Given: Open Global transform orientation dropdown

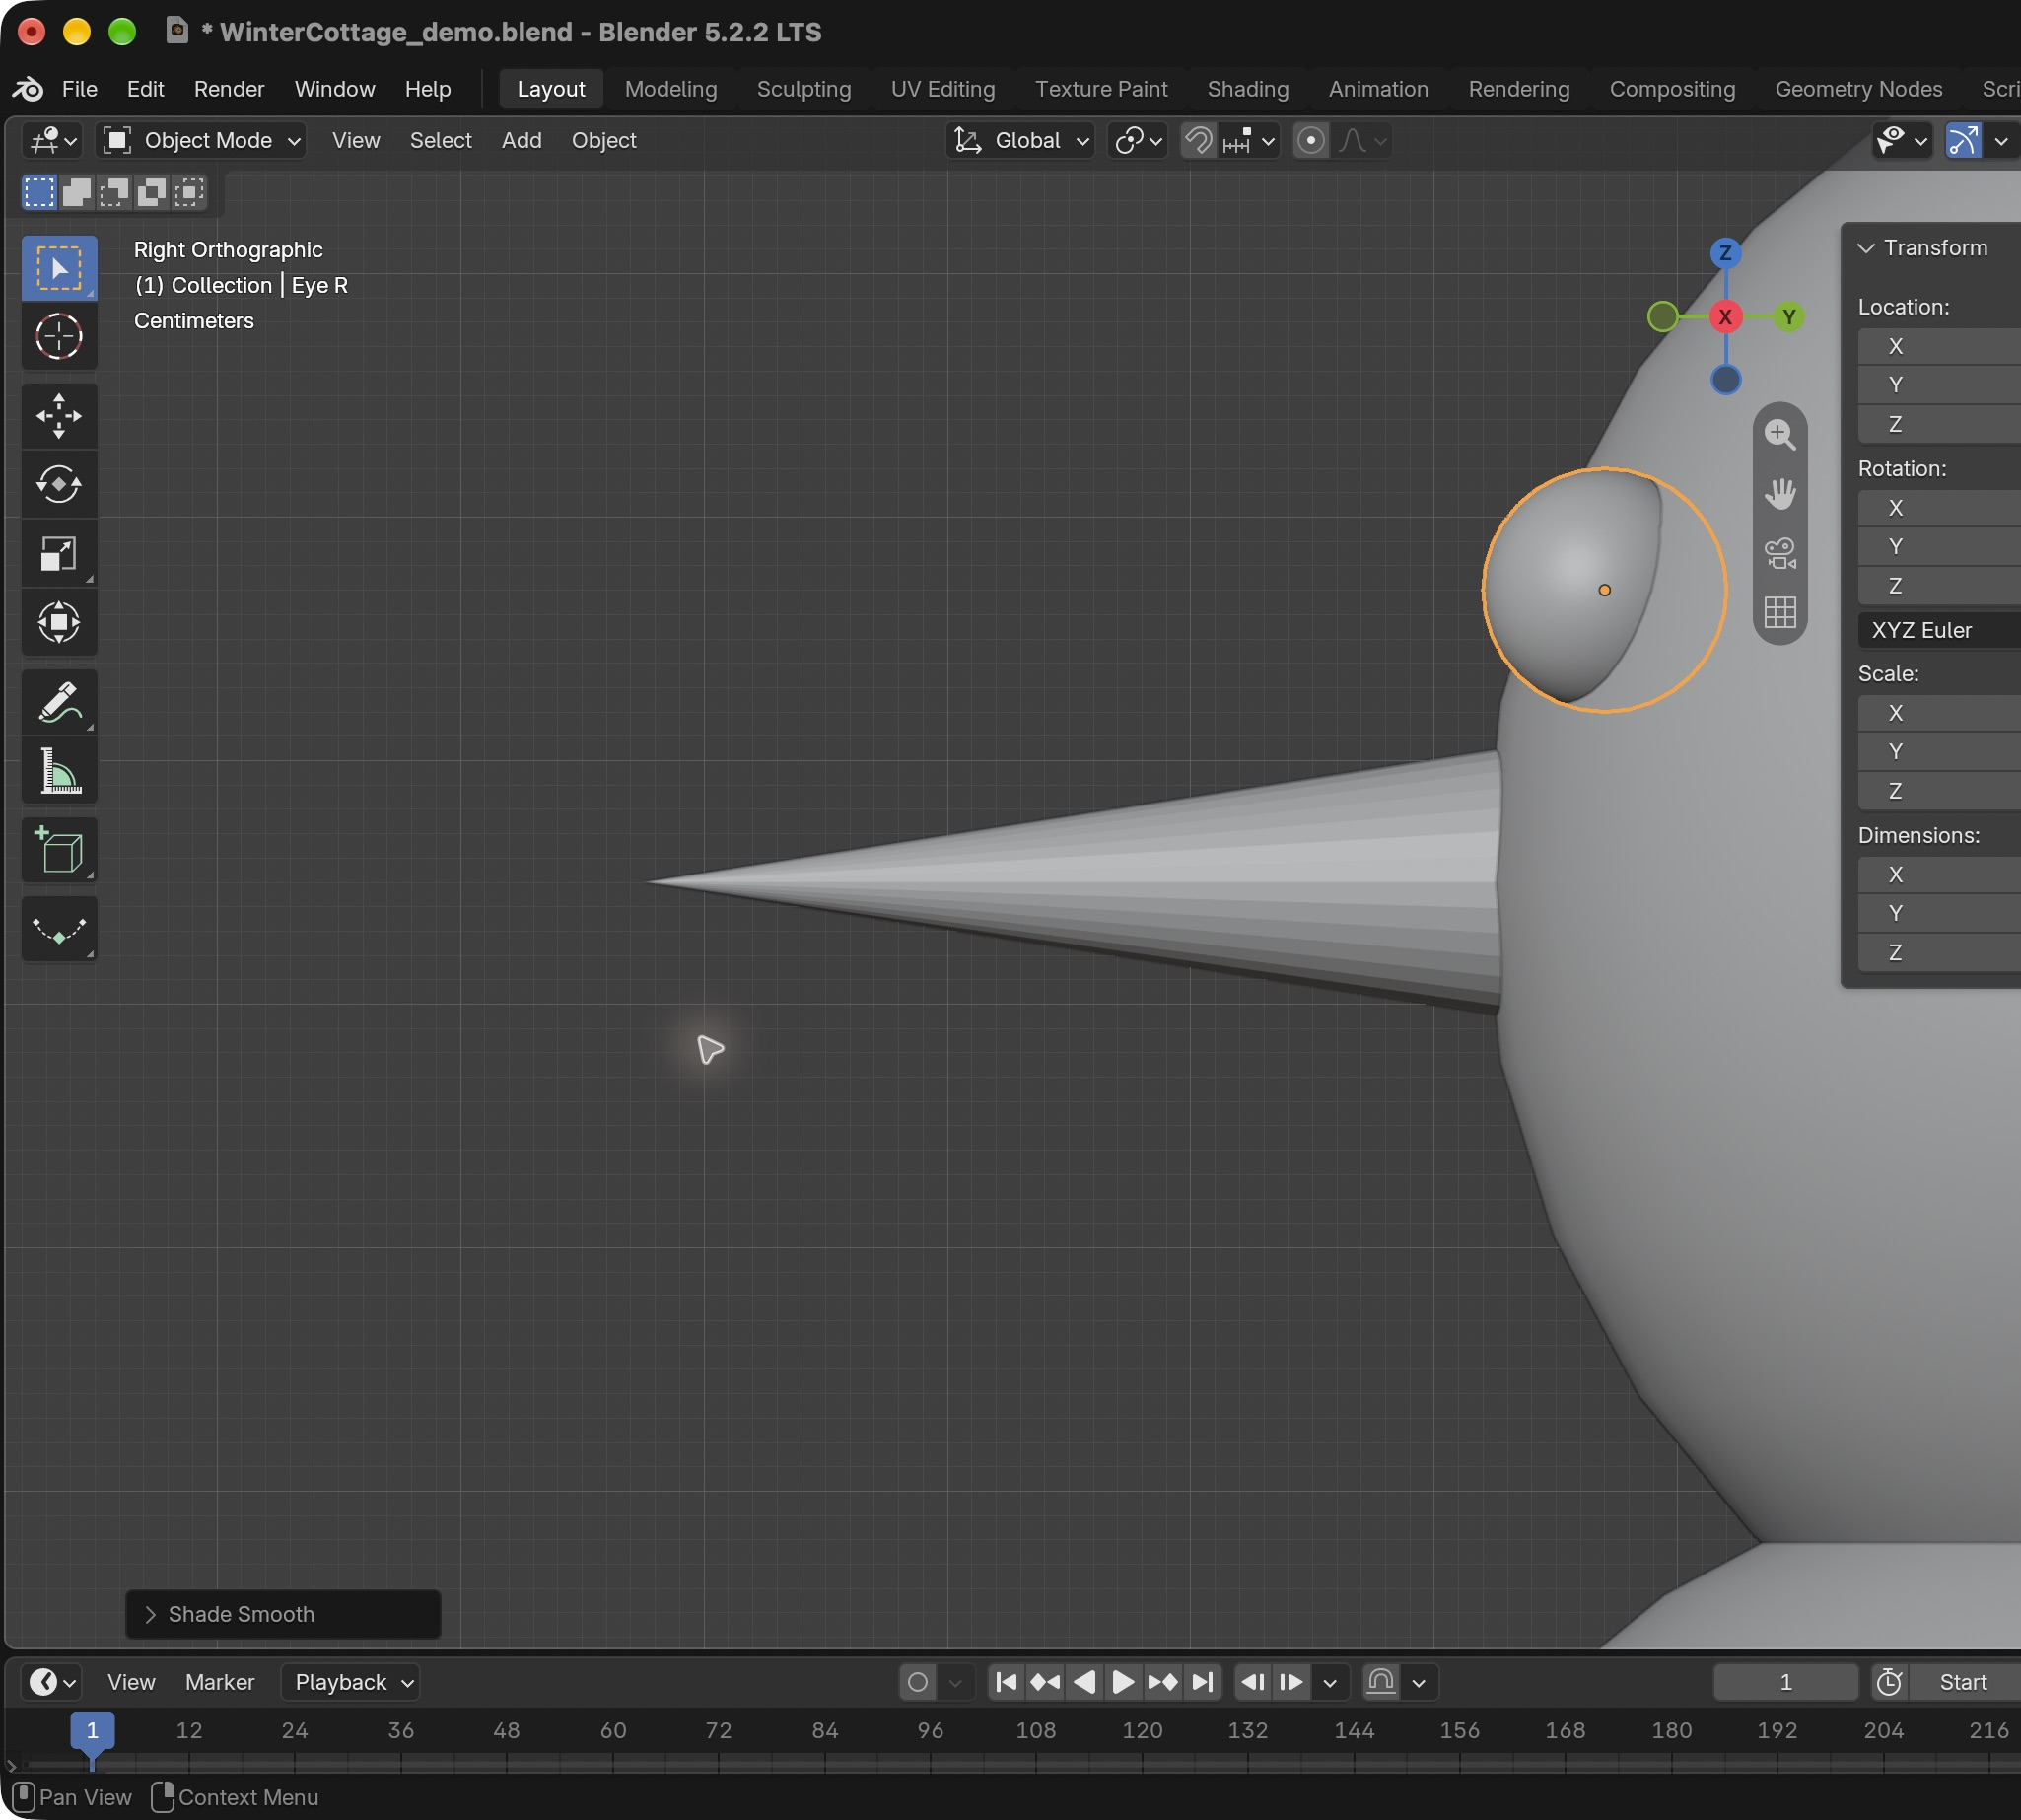Looking at the screenshot, I should (x=1019, y=140).
